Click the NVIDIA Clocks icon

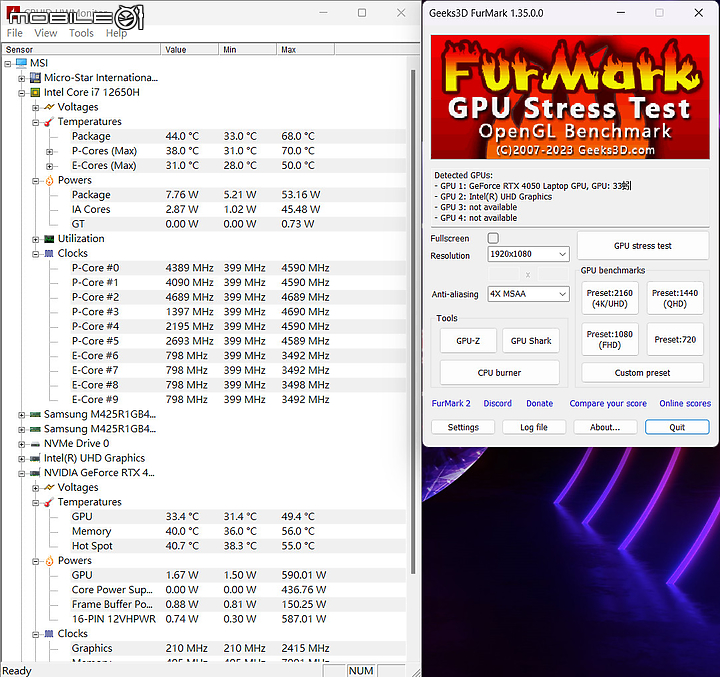click(49, 634)
